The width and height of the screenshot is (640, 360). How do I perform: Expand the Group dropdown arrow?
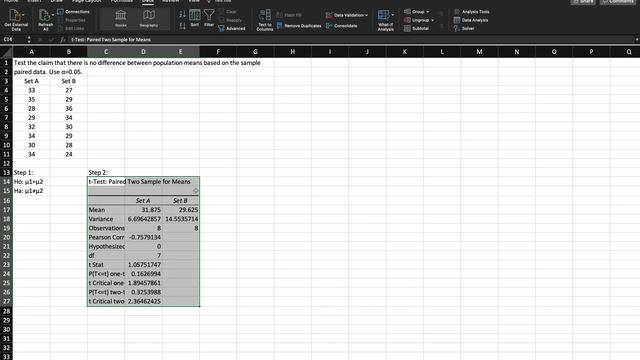click(428, 12)
